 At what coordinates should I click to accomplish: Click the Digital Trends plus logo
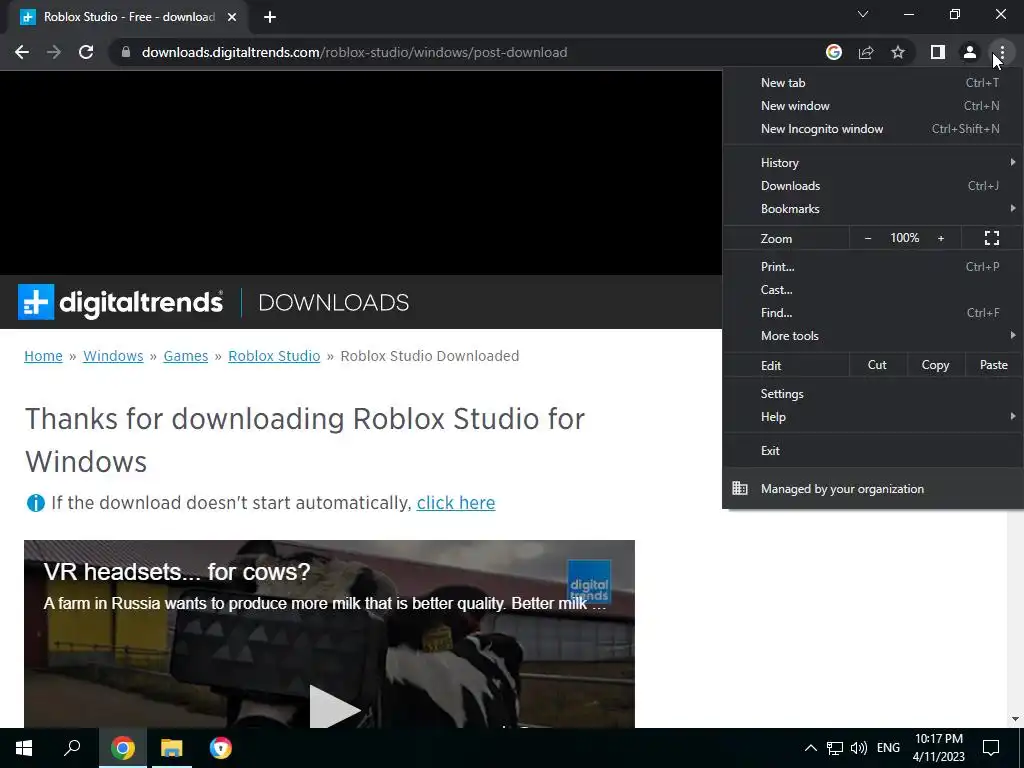pyautogui.click(x=36, y=302)
